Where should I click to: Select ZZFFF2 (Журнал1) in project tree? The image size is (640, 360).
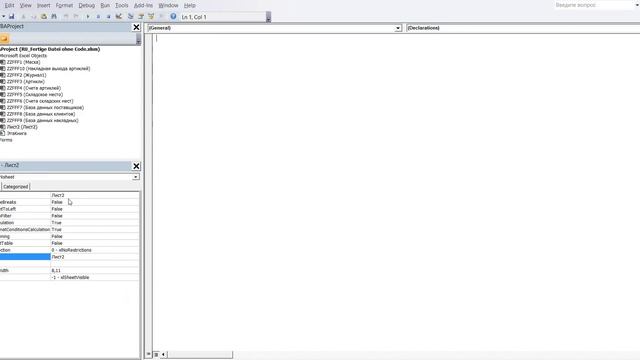[26, 75]
